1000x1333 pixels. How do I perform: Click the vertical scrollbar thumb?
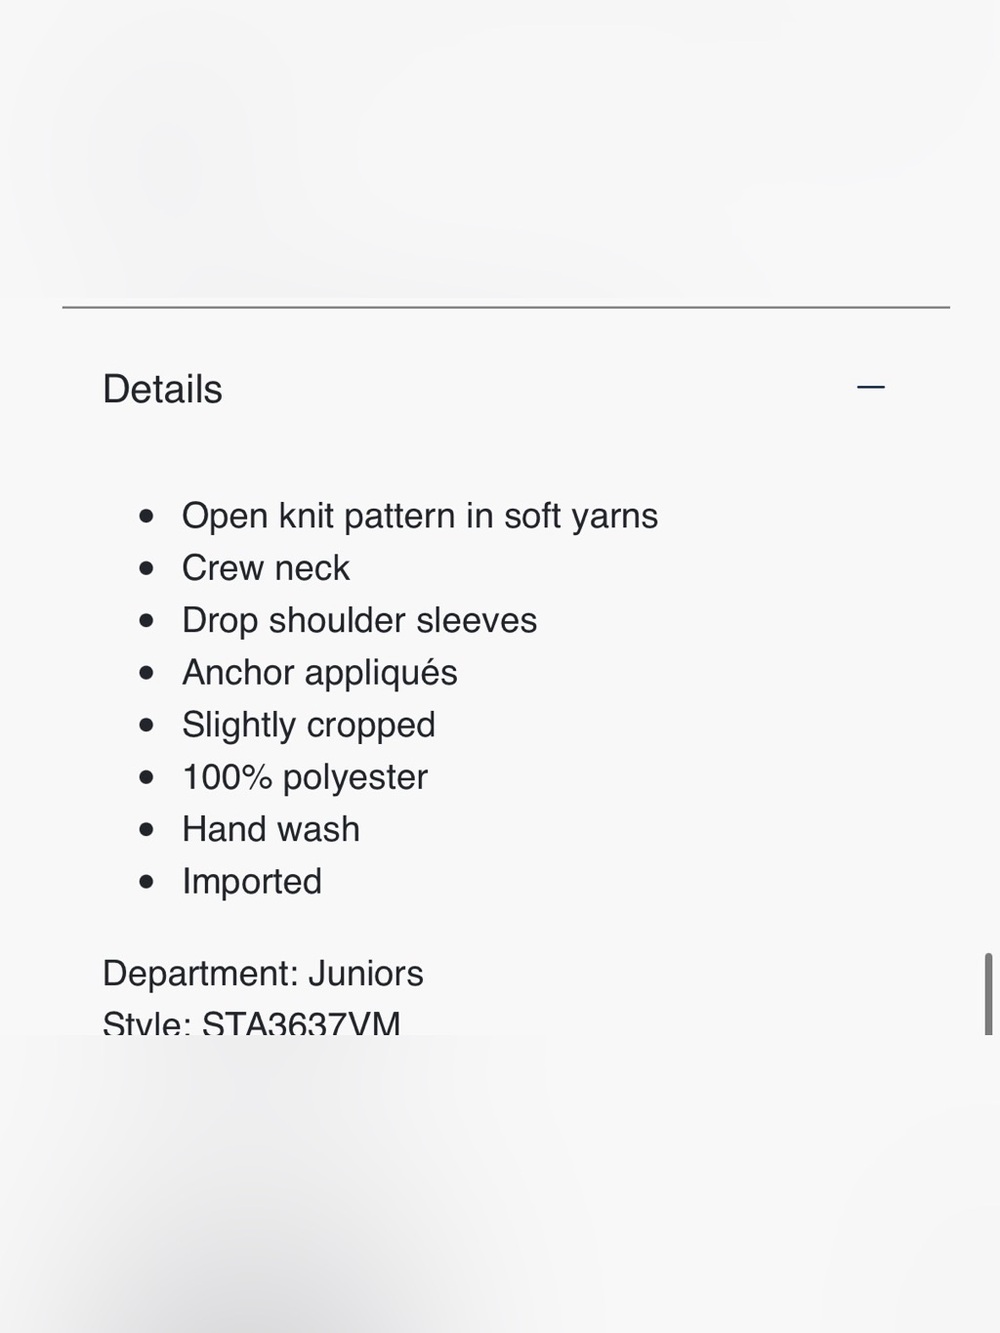click(x=988, y=994)
